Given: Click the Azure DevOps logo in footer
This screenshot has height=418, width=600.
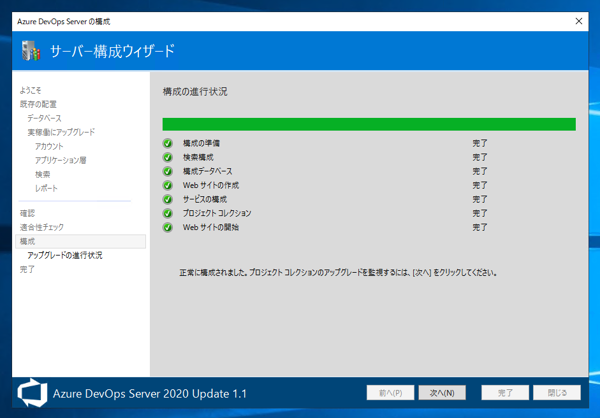Looking at the screenshot, I should click(32, 393).
